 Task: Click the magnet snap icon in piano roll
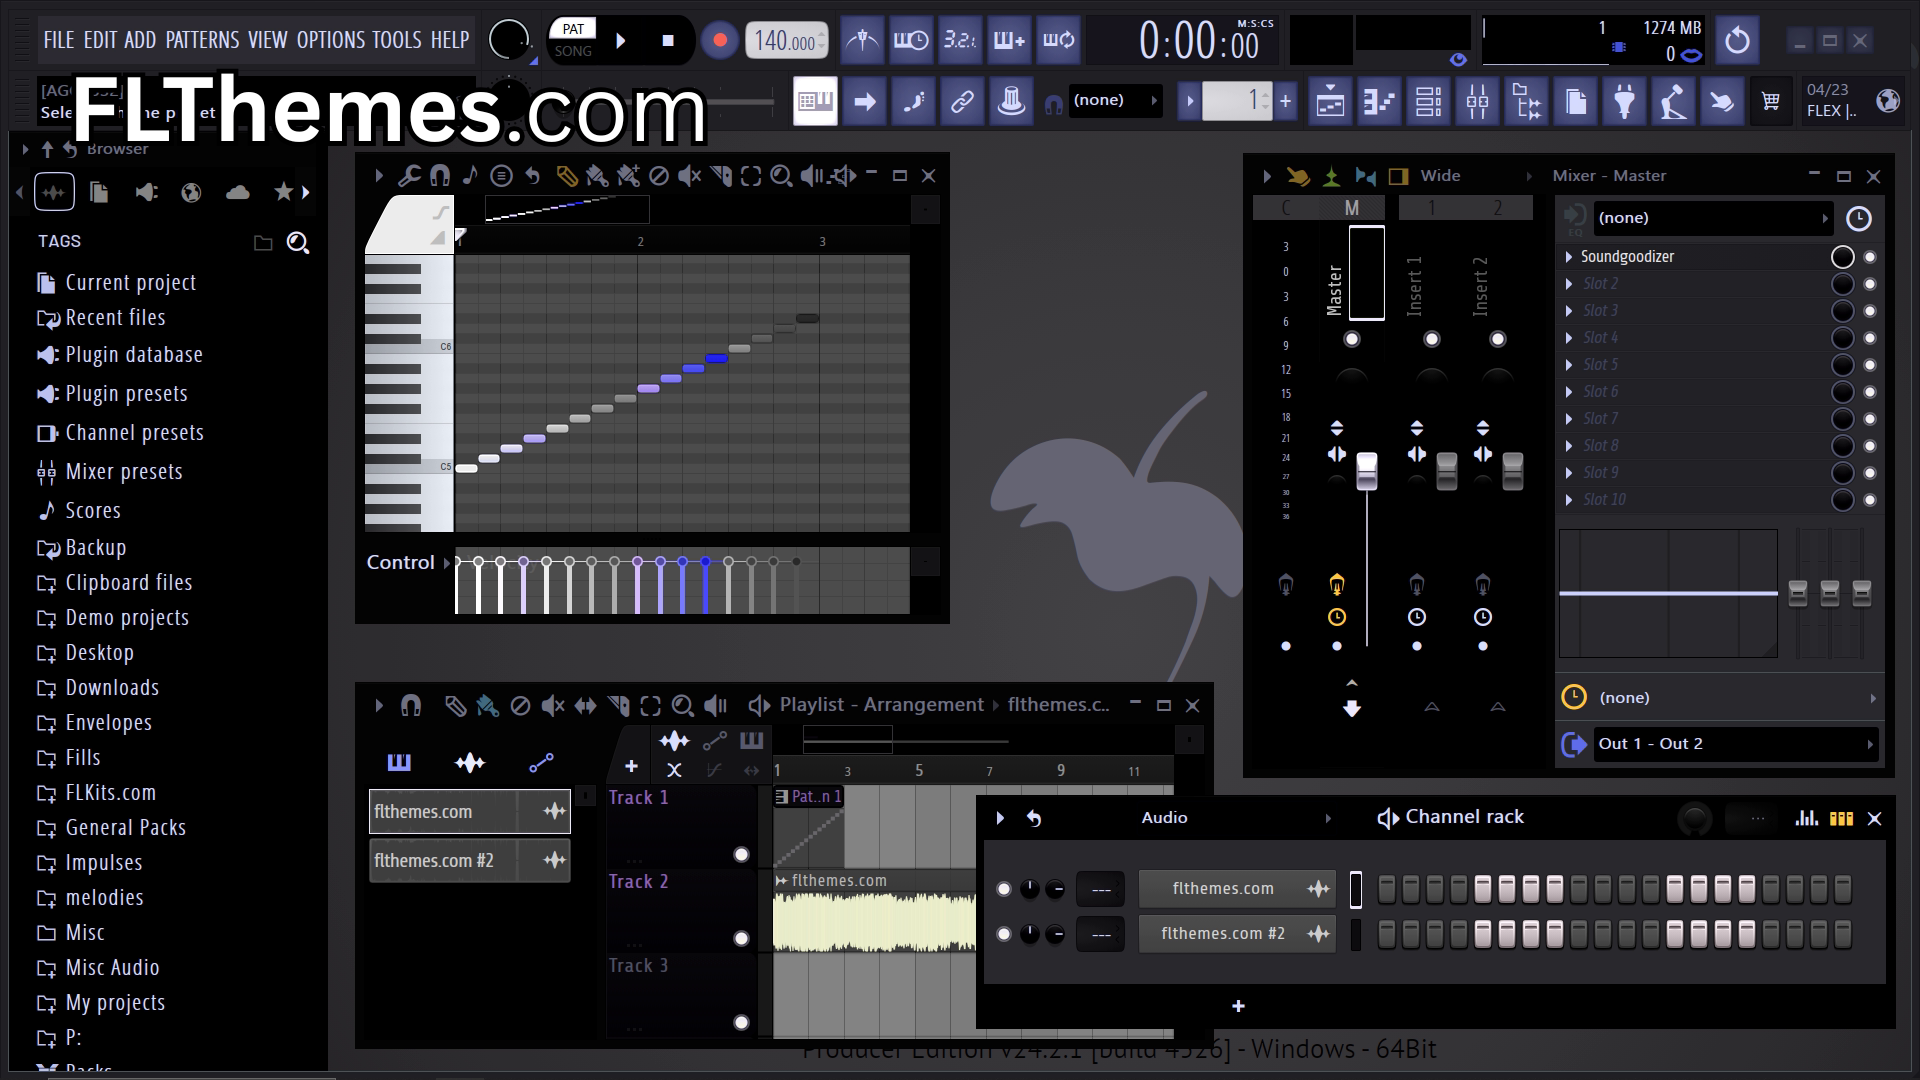[440, 176]
